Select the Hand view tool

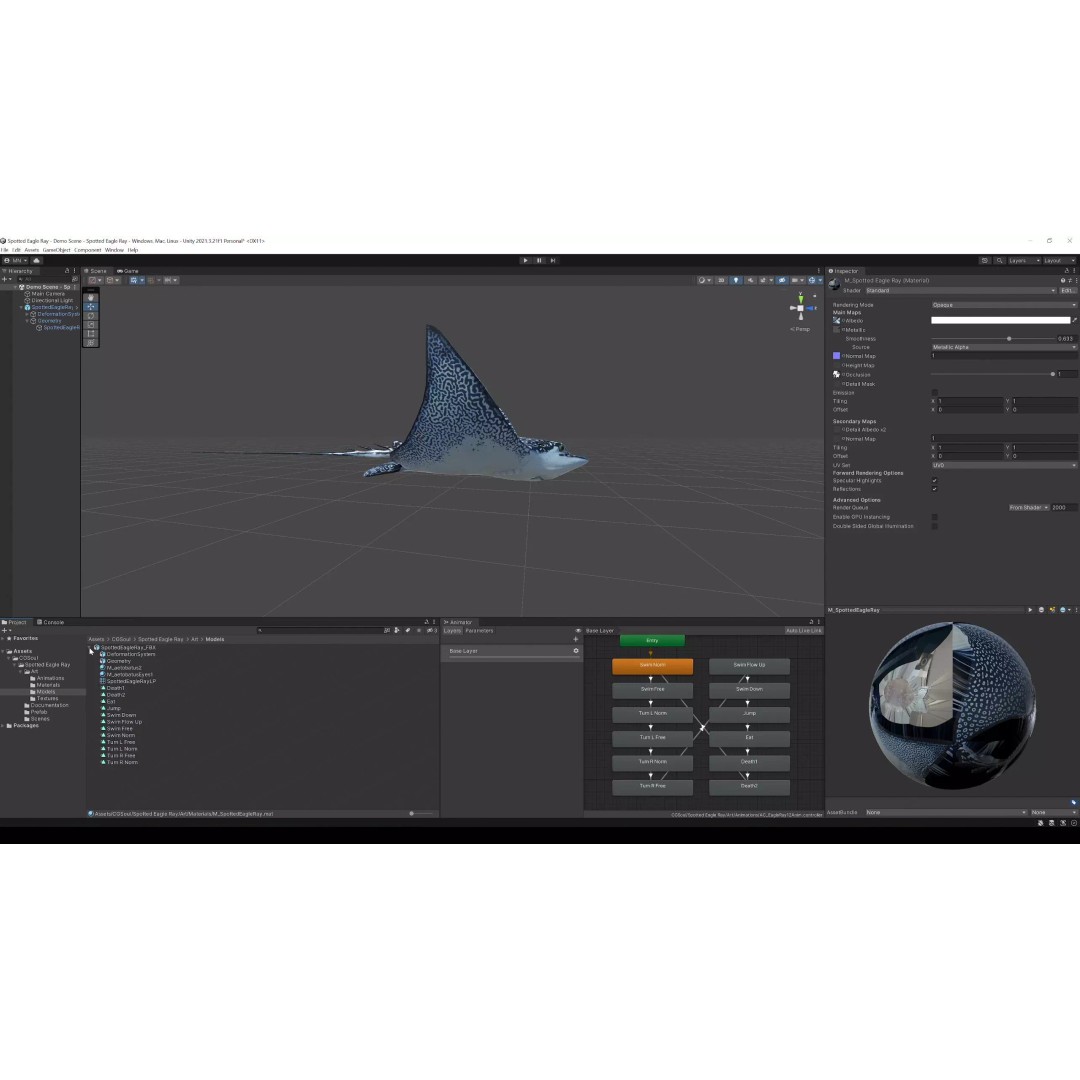(91, 298)
